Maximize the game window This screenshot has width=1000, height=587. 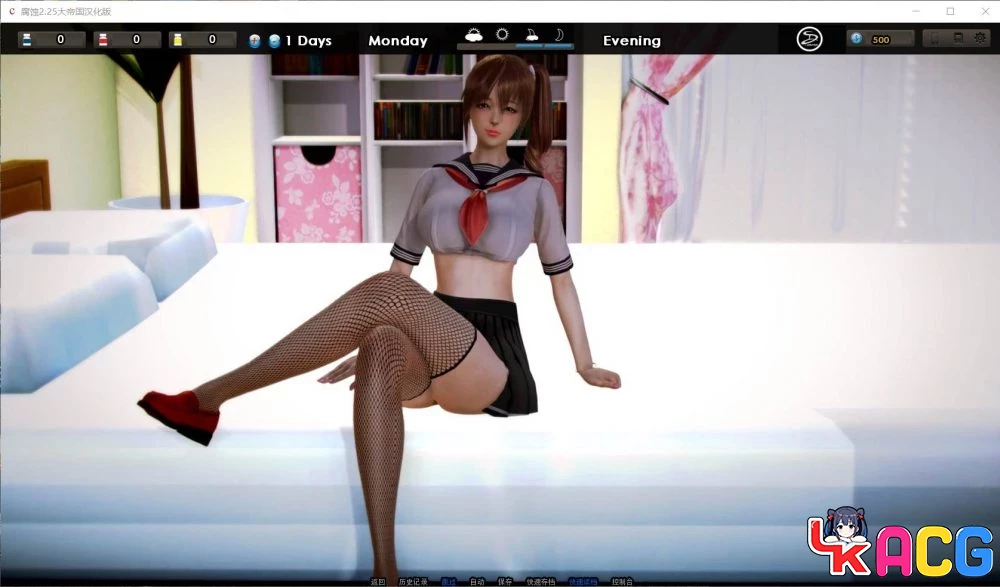pos(950,11)
